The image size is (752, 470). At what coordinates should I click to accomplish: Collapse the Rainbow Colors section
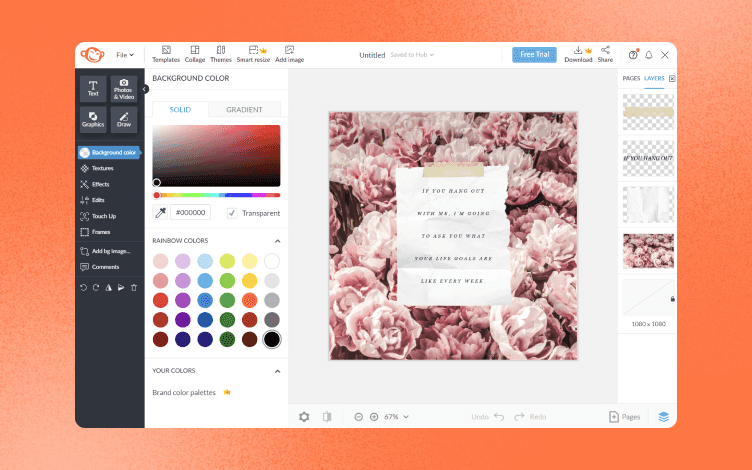pyautogui.click(x=277, y=241)
